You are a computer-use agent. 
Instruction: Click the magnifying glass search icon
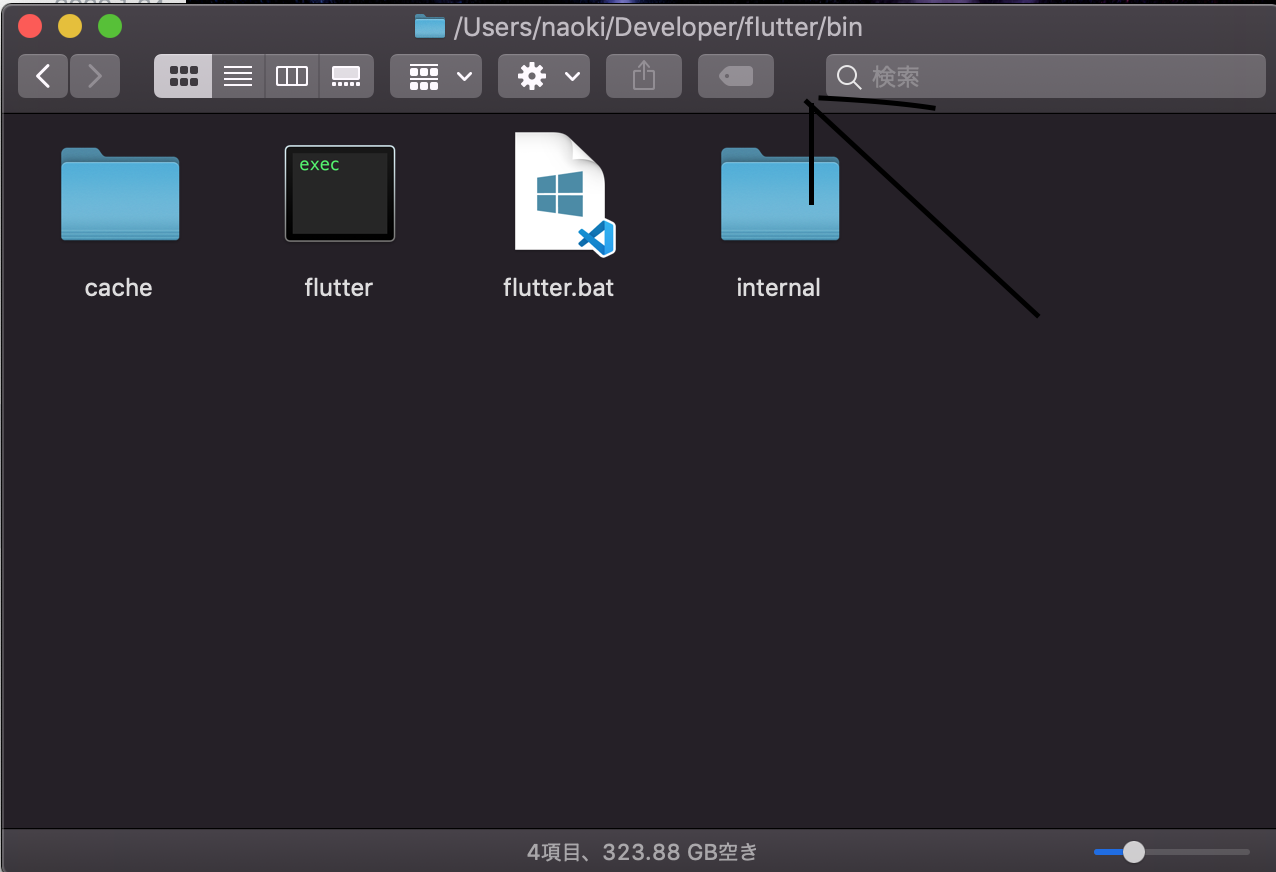[849, 77]
